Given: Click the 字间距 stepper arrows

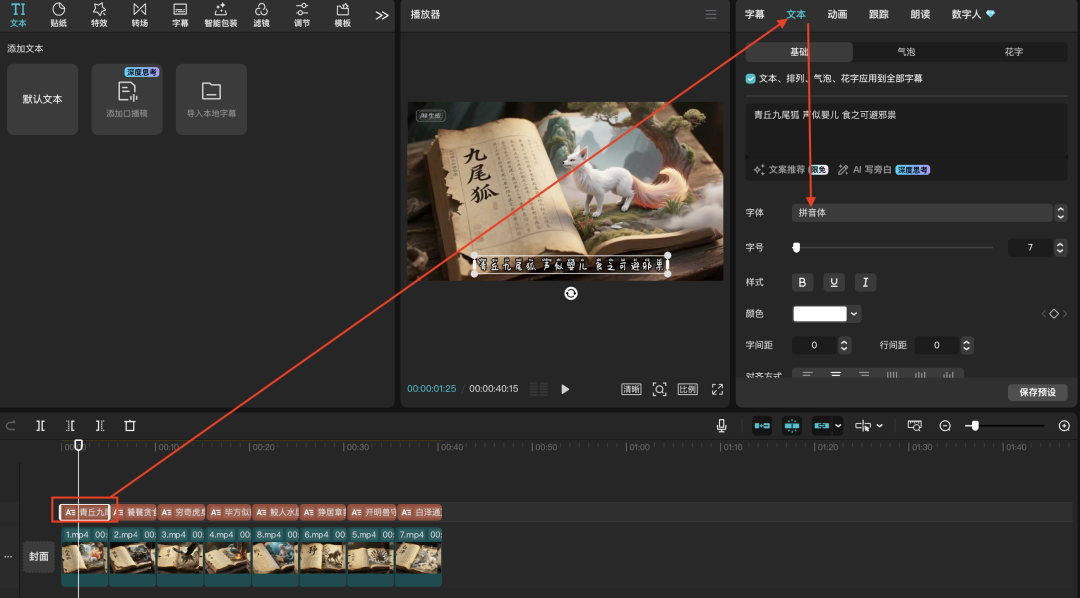Looking at the screenshot, I should (x=844, y=345).
